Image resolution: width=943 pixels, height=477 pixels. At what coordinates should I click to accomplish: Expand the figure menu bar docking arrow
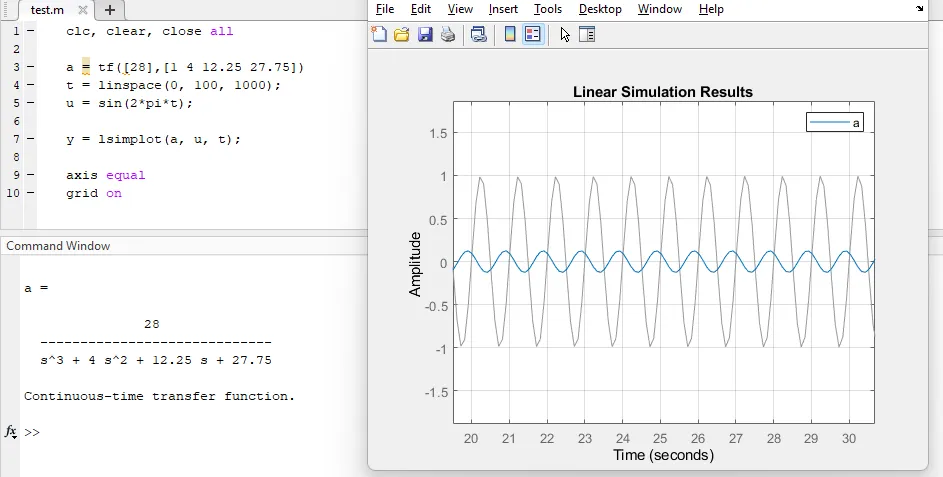pyautogui.click(x=919, y=8)
